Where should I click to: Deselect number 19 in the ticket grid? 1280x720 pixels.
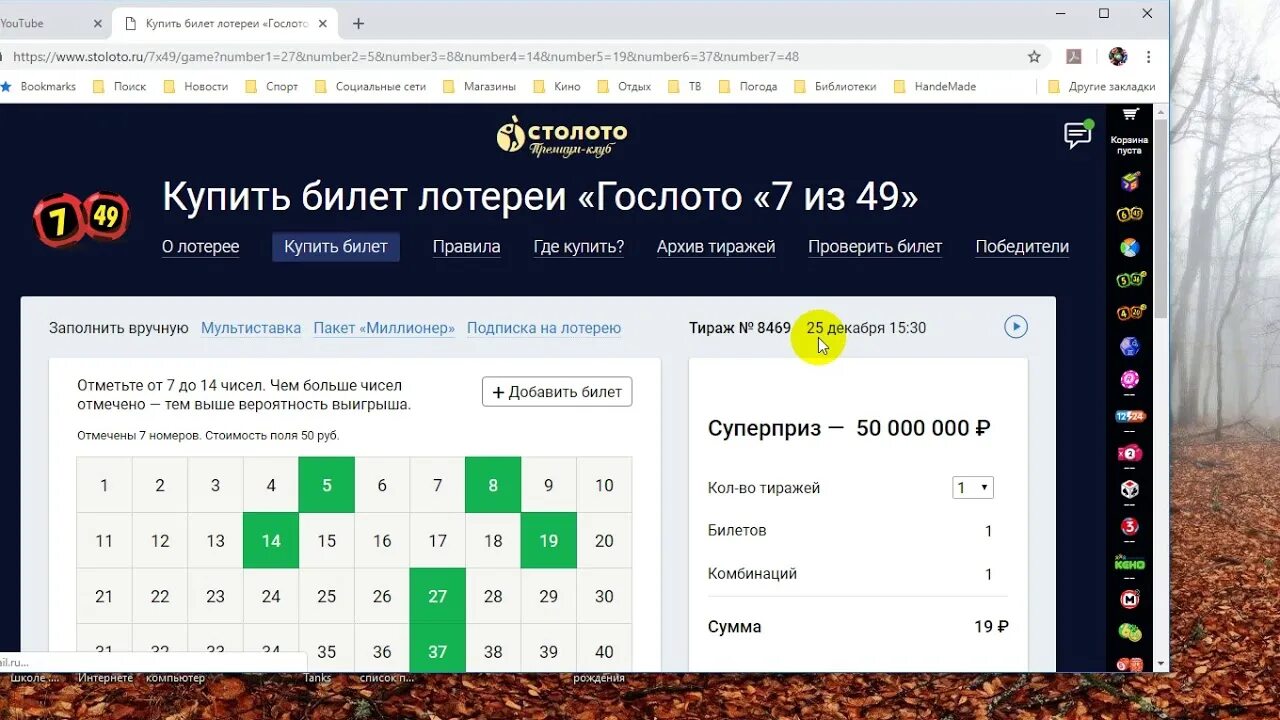548,541
